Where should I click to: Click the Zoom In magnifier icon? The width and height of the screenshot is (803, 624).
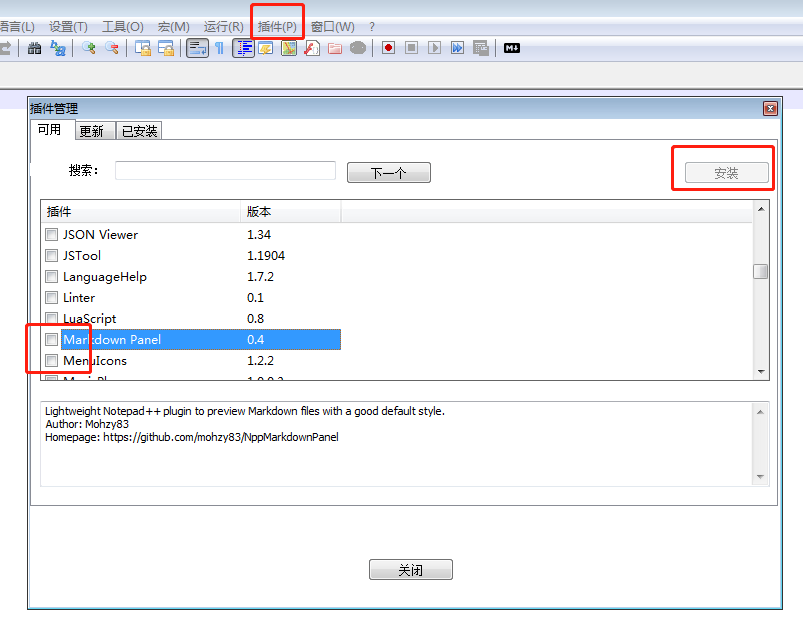coord(88,47)
